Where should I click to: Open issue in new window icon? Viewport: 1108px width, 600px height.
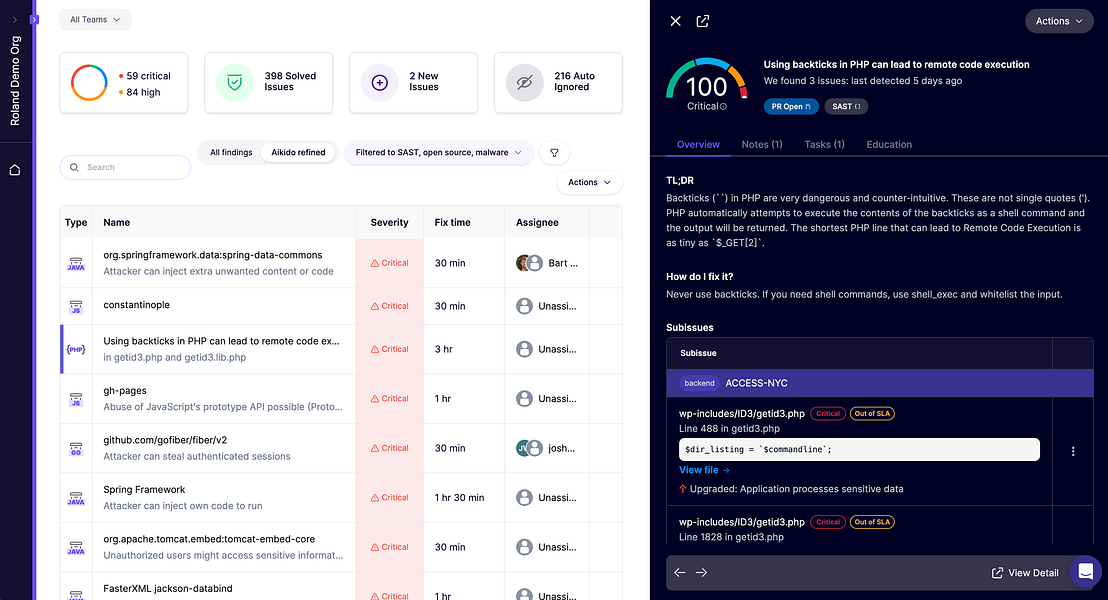pos(702,21)
